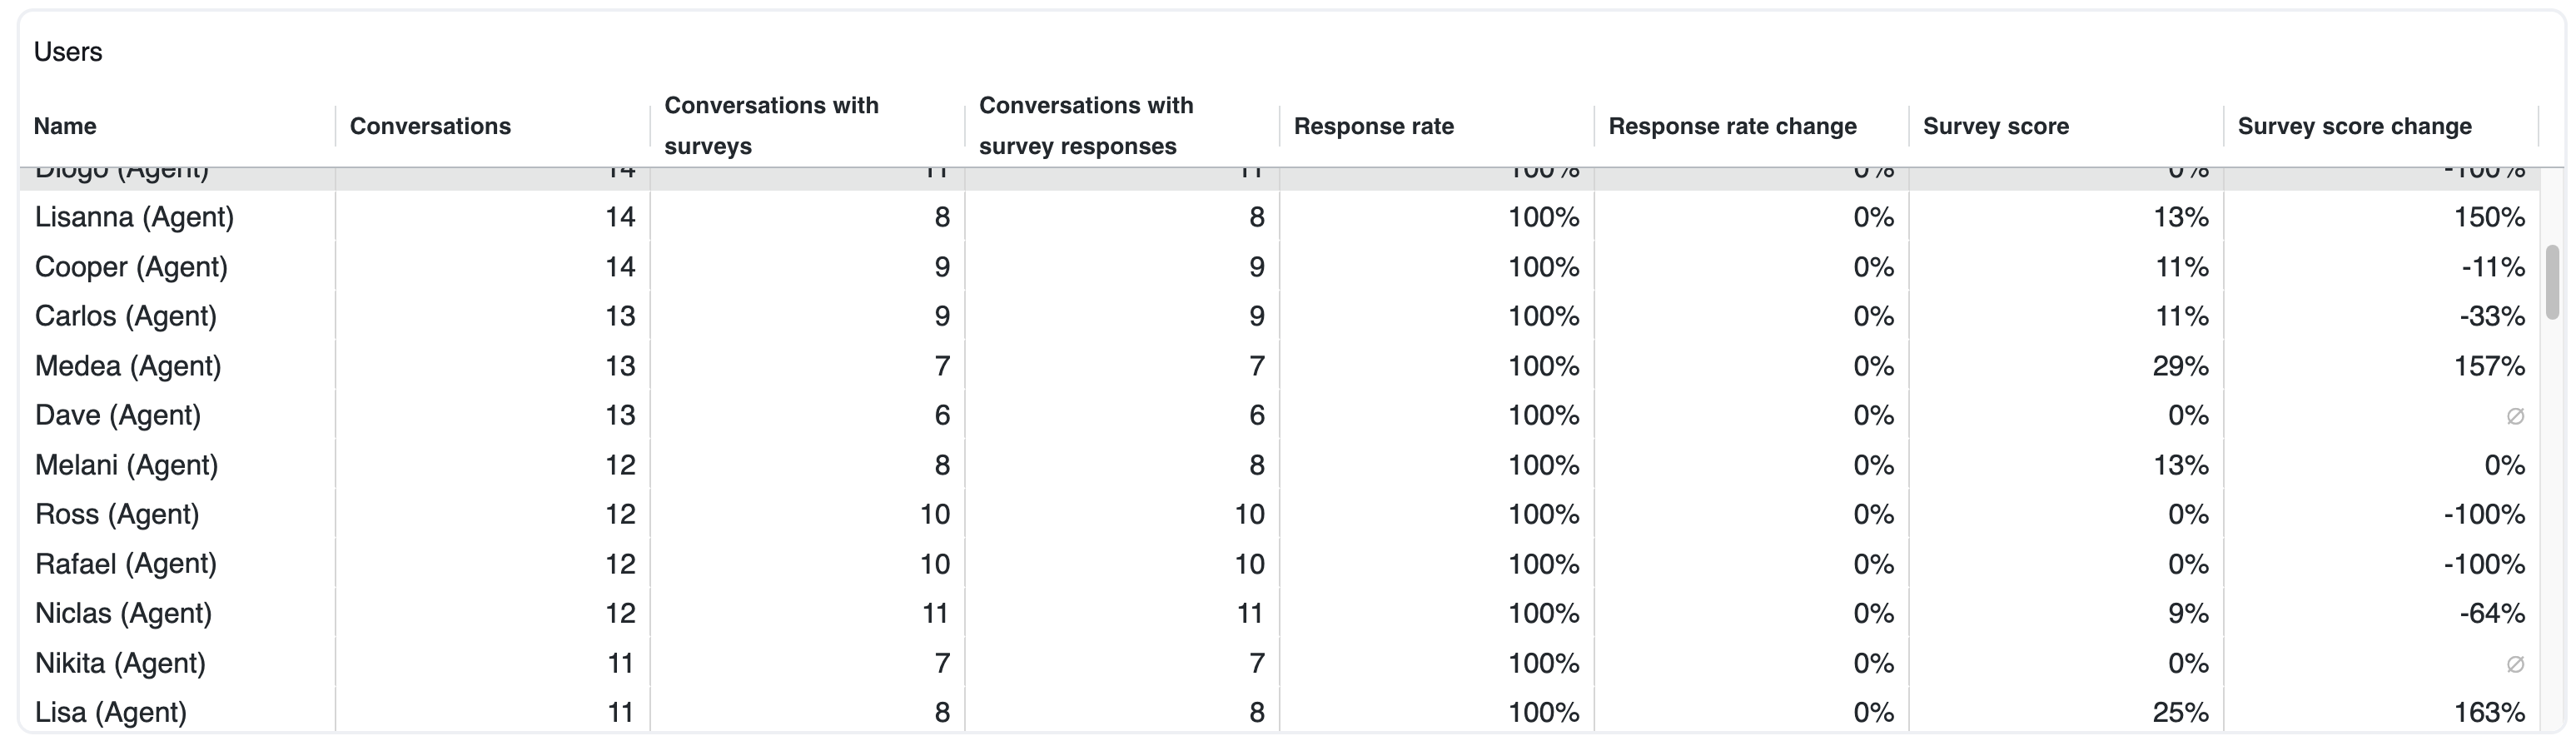This screenshot has width=2576, height=741.
Task: Click Lisa's 25% survey score cell
Action: click(x=2180, y=712)
